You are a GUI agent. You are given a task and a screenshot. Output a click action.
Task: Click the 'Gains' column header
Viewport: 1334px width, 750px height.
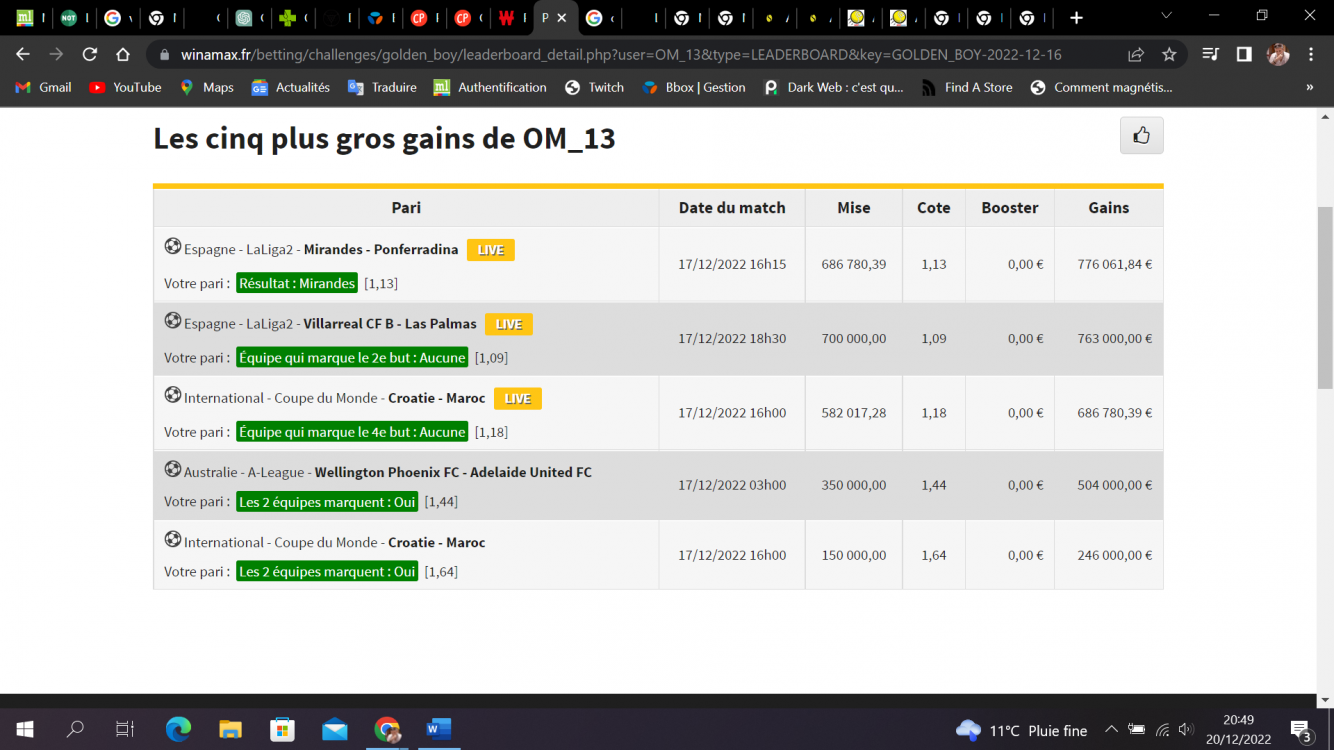(1109, 208)
